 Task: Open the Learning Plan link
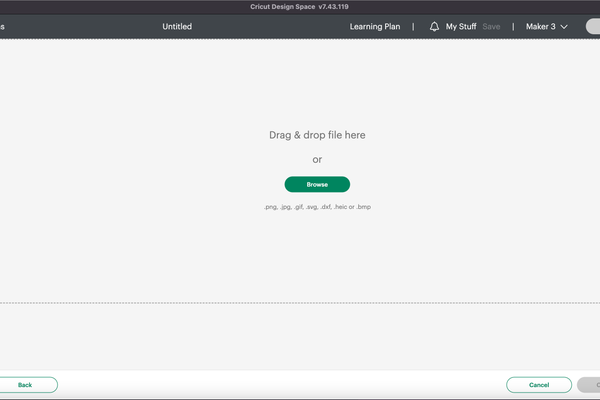pos(375,27)
